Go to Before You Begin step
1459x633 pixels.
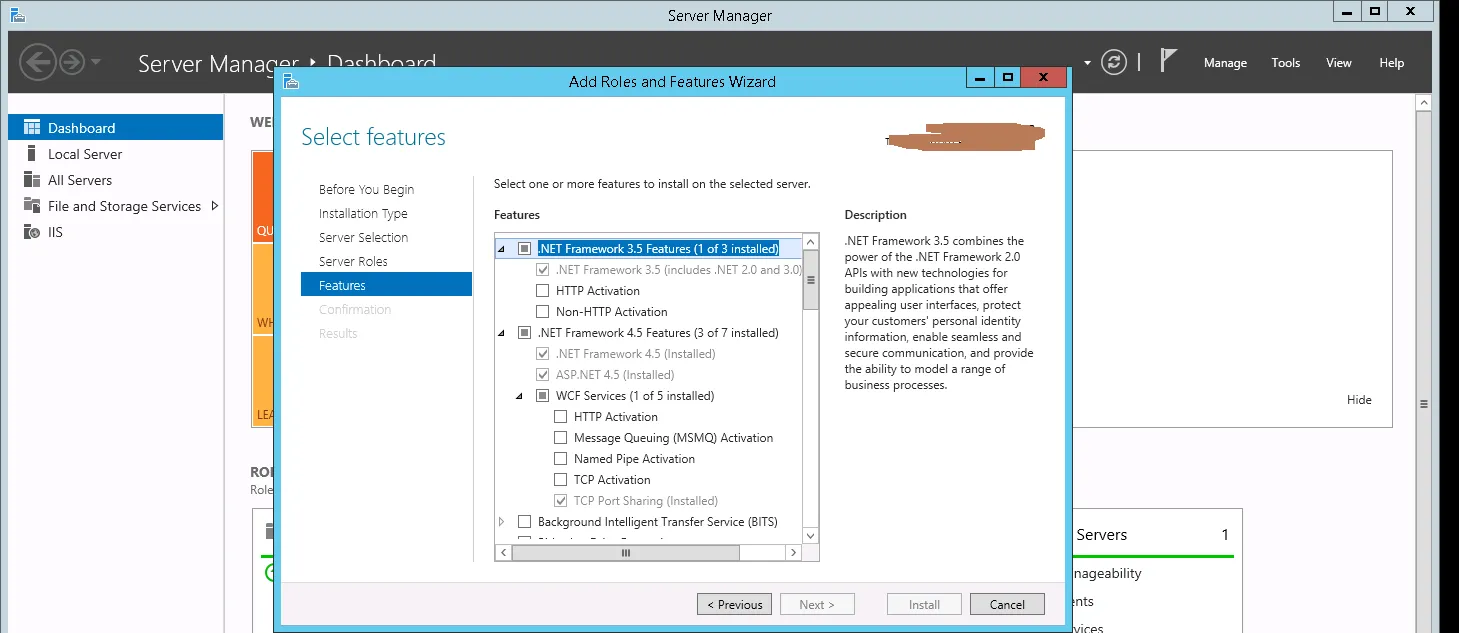click(366, 190)
